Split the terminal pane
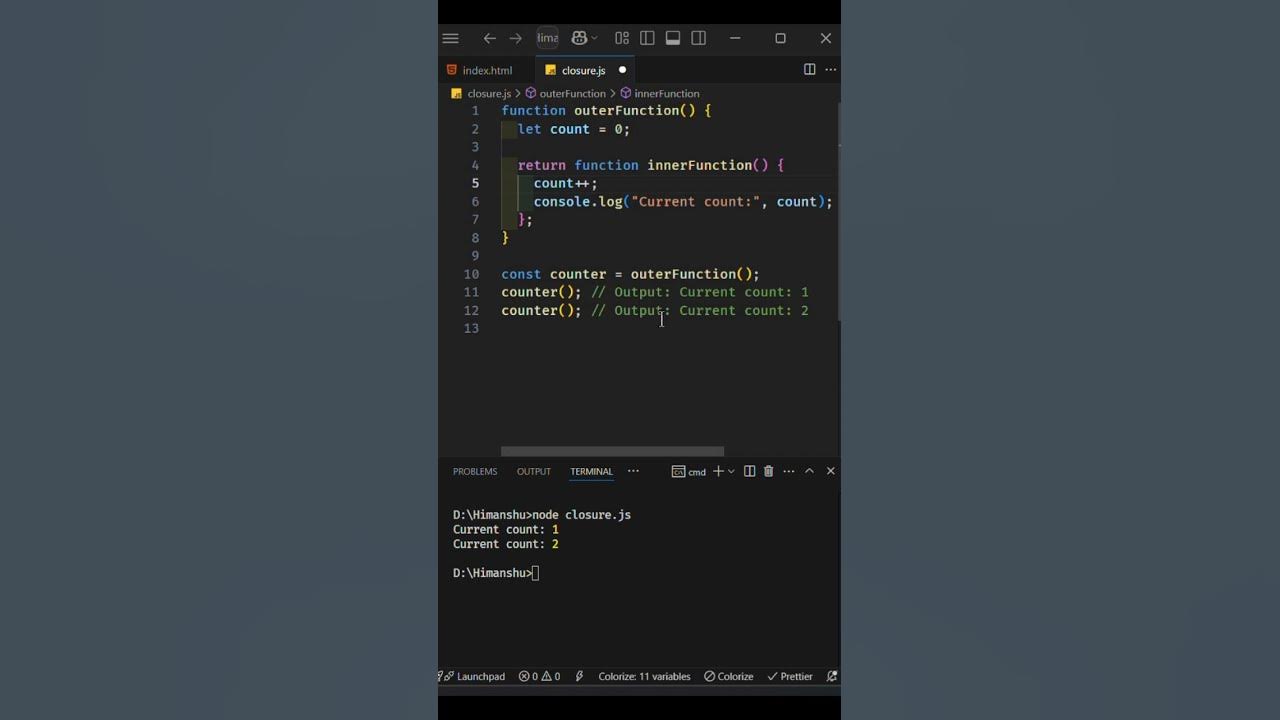 pos(749,471)
